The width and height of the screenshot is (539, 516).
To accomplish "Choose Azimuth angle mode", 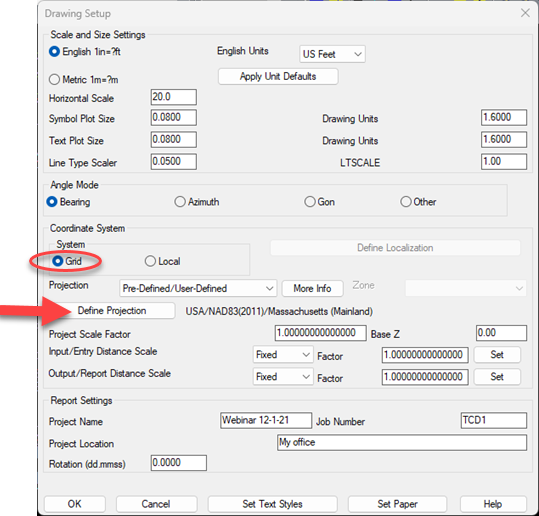I will (197, 202).
